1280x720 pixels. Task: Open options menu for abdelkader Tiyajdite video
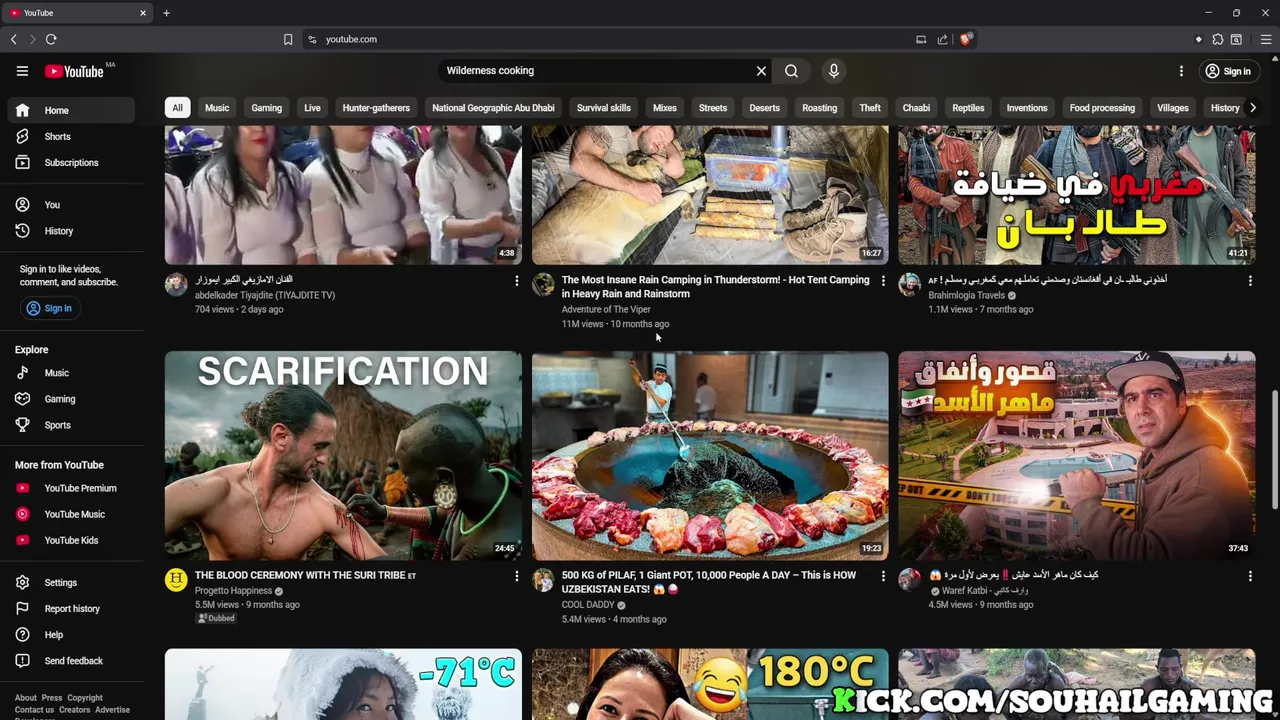(x=517, y=281)
